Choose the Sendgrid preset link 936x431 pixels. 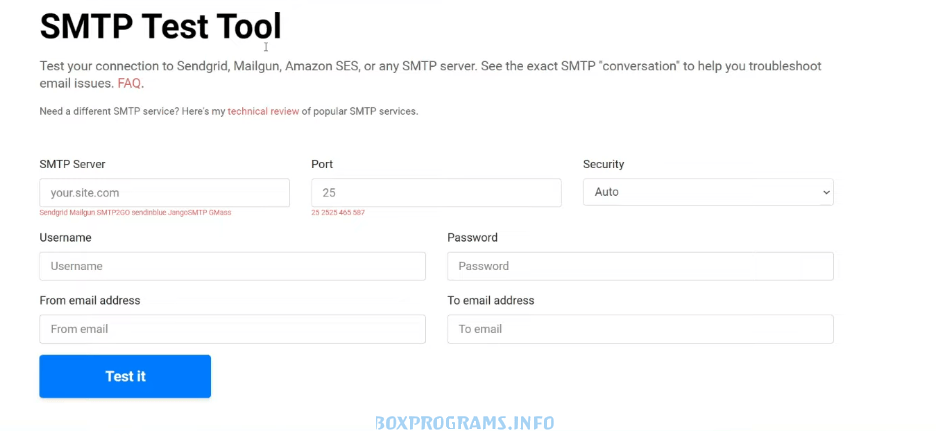[x=50, y=213]
